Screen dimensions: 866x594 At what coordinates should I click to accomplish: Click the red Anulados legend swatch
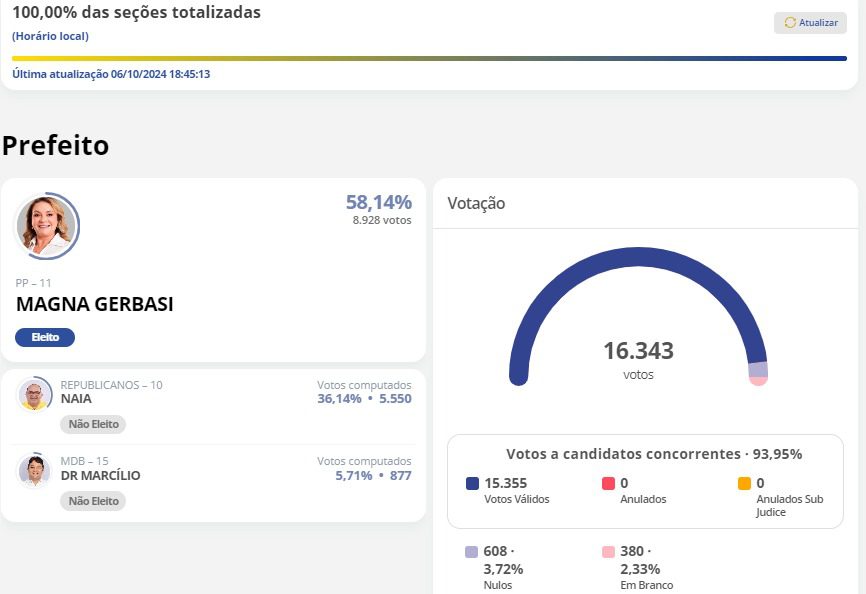(608, 484)
